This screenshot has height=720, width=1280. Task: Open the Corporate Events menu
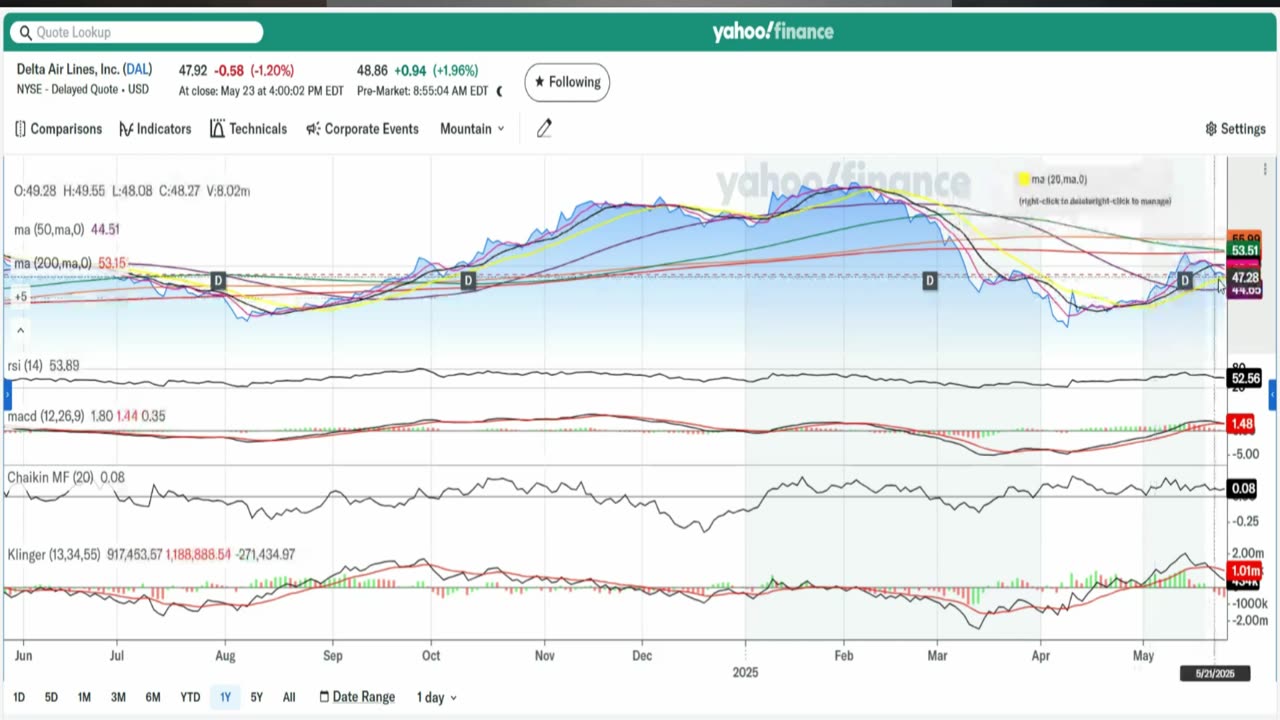(x=362, y=129)
